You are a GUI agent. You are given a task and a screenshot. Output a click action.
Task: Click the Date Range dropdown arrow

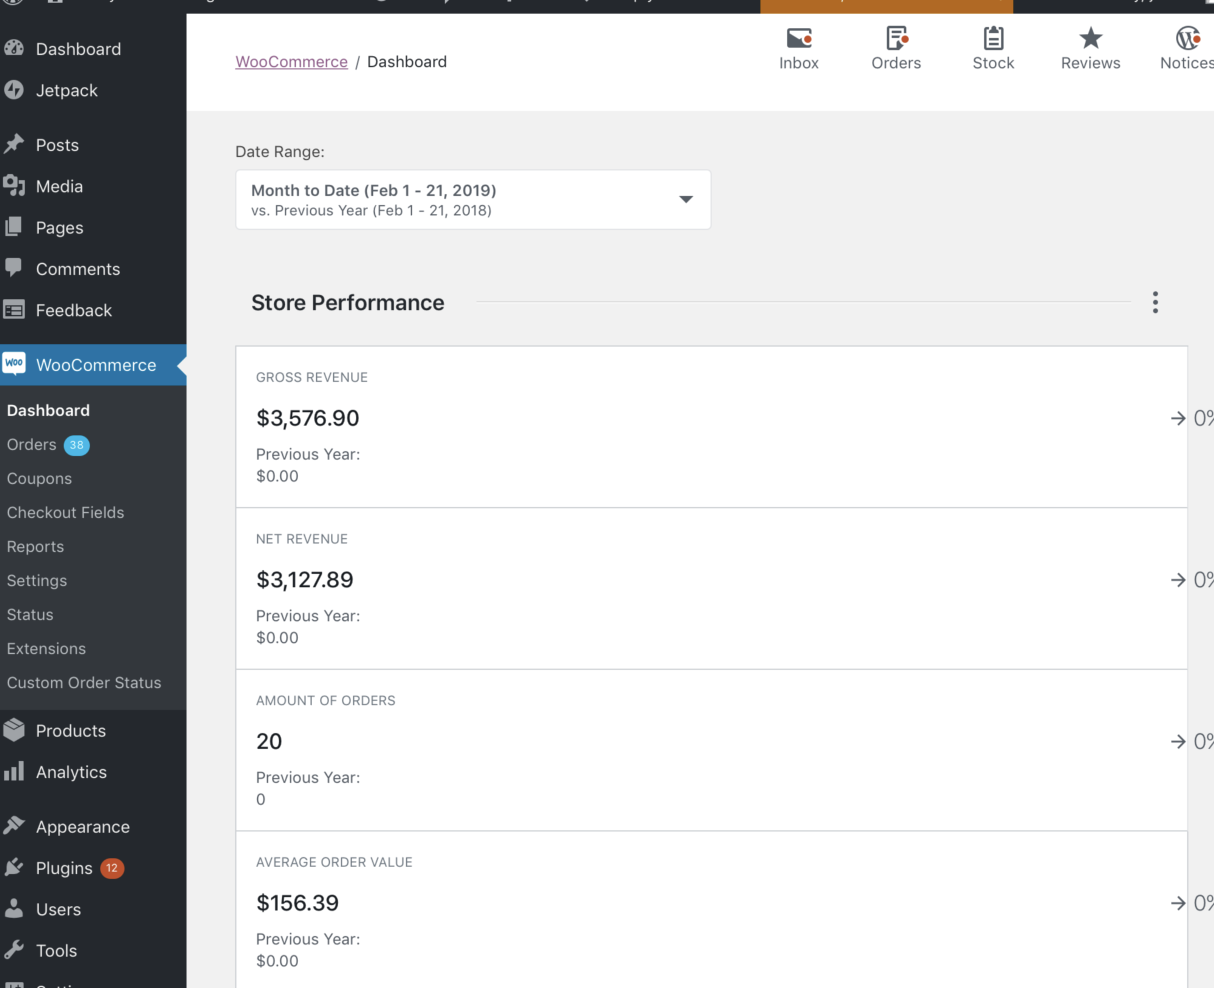[686, 200]
